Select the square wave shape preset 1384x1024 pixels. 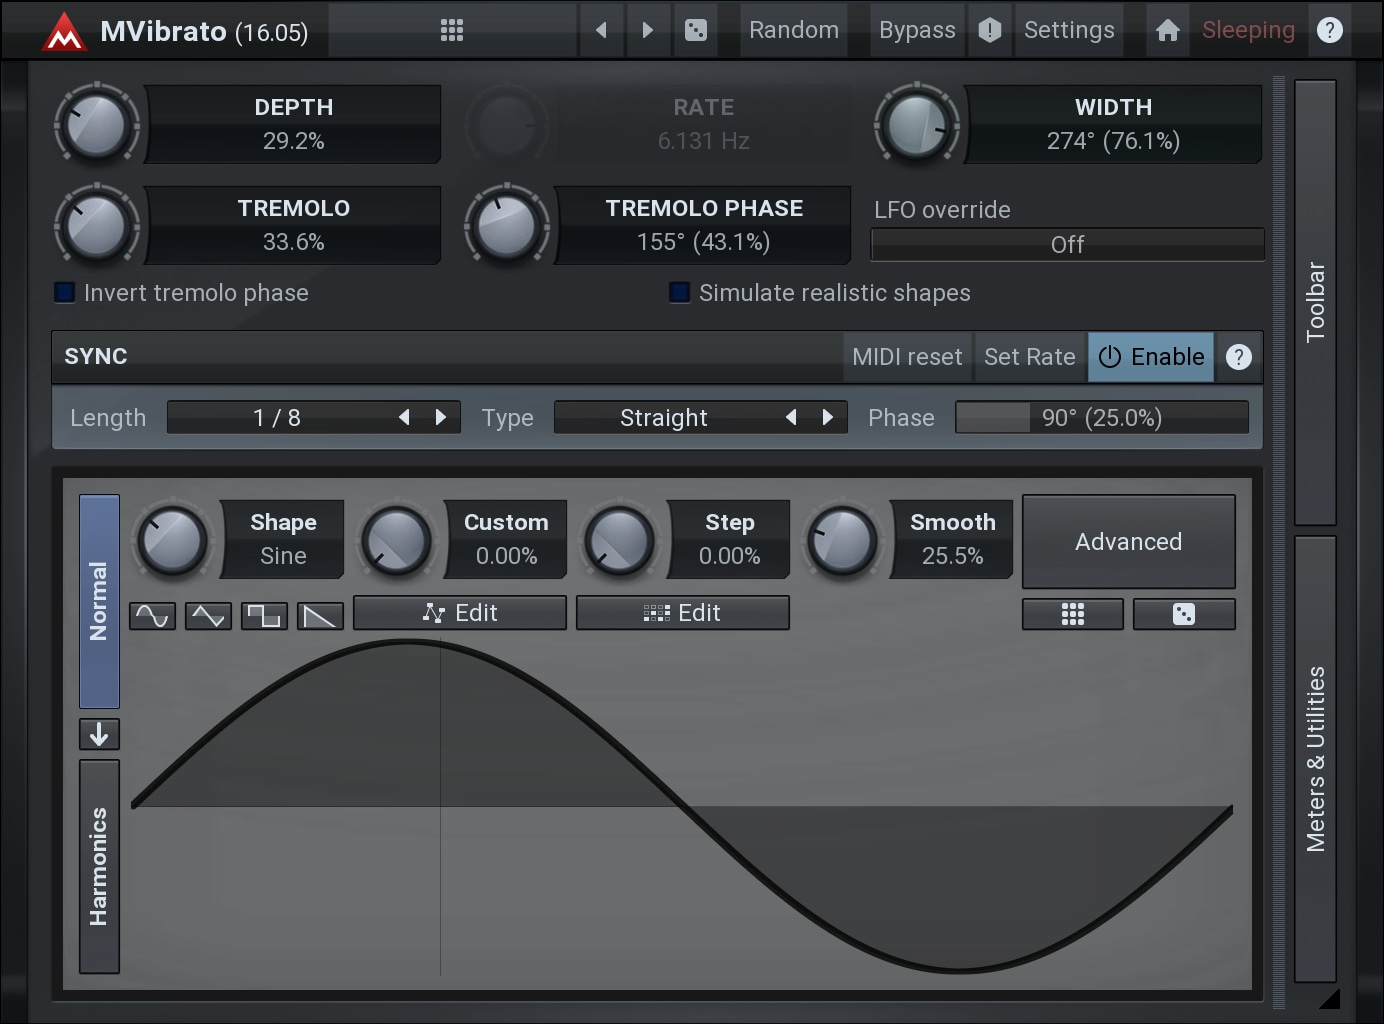coord(264,616)
